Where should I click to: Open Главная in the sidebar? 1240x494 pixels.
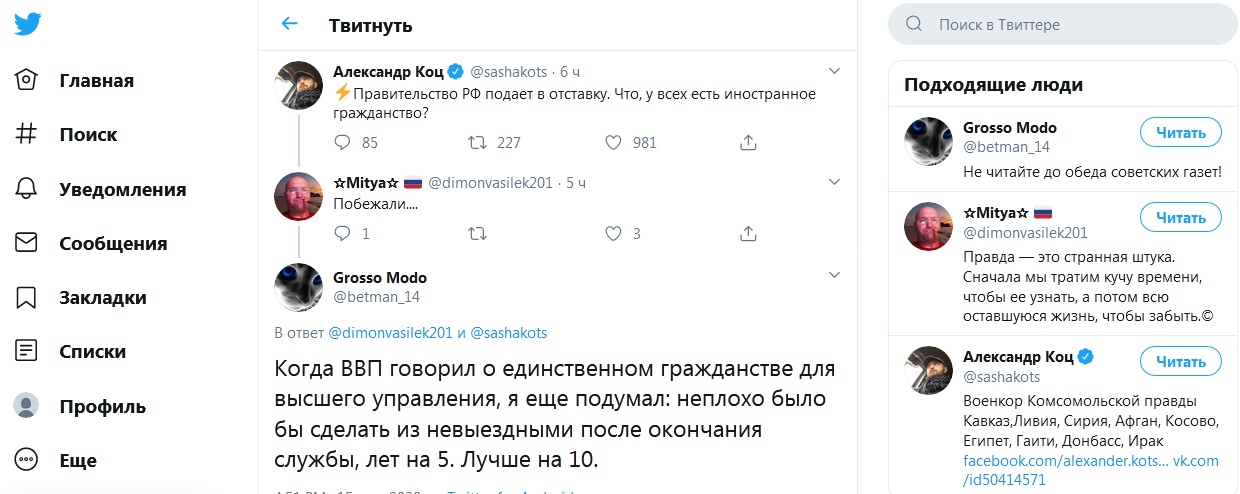[x=96, y=81]
